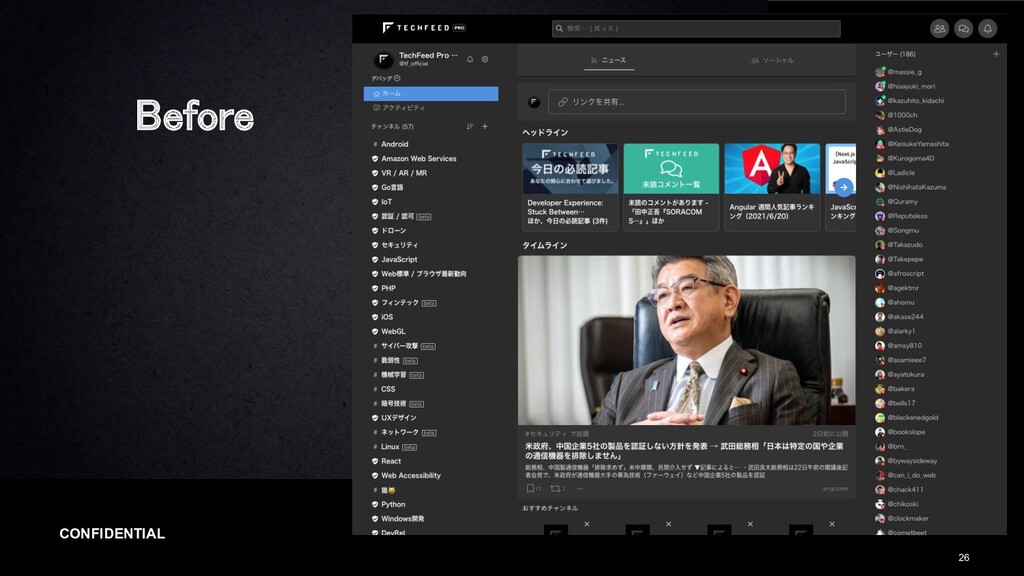Switch to the ニュース tab
The image size is (1024, 576).
(x=609, y=60)
